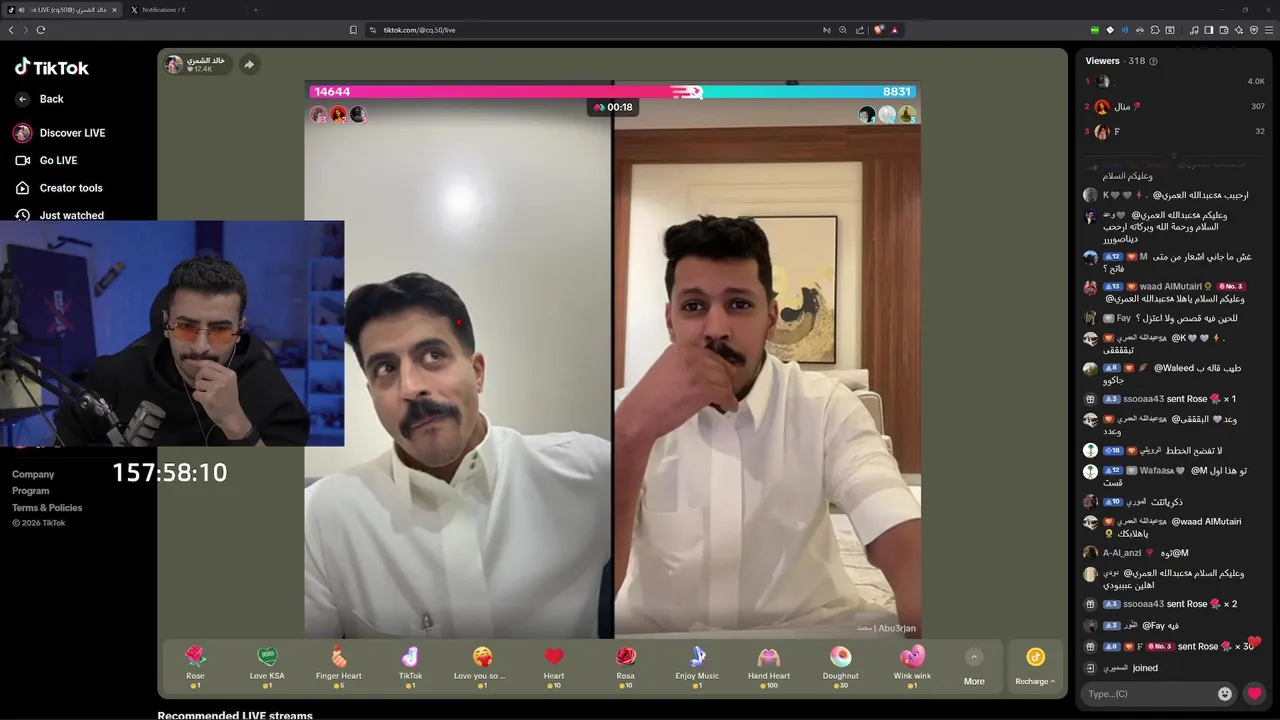Open the streamer's profile avatar at top

pos(174,65)
